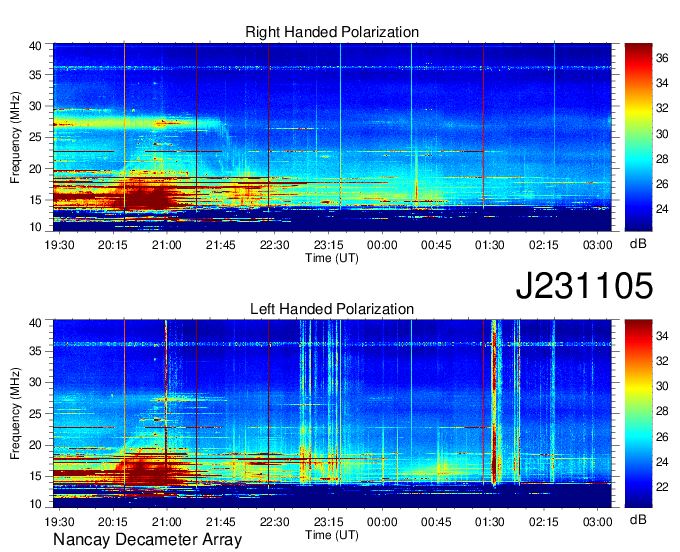Click "40" frequency tick of Right Handed plot
680x552 pixels.
pos(36,46)
